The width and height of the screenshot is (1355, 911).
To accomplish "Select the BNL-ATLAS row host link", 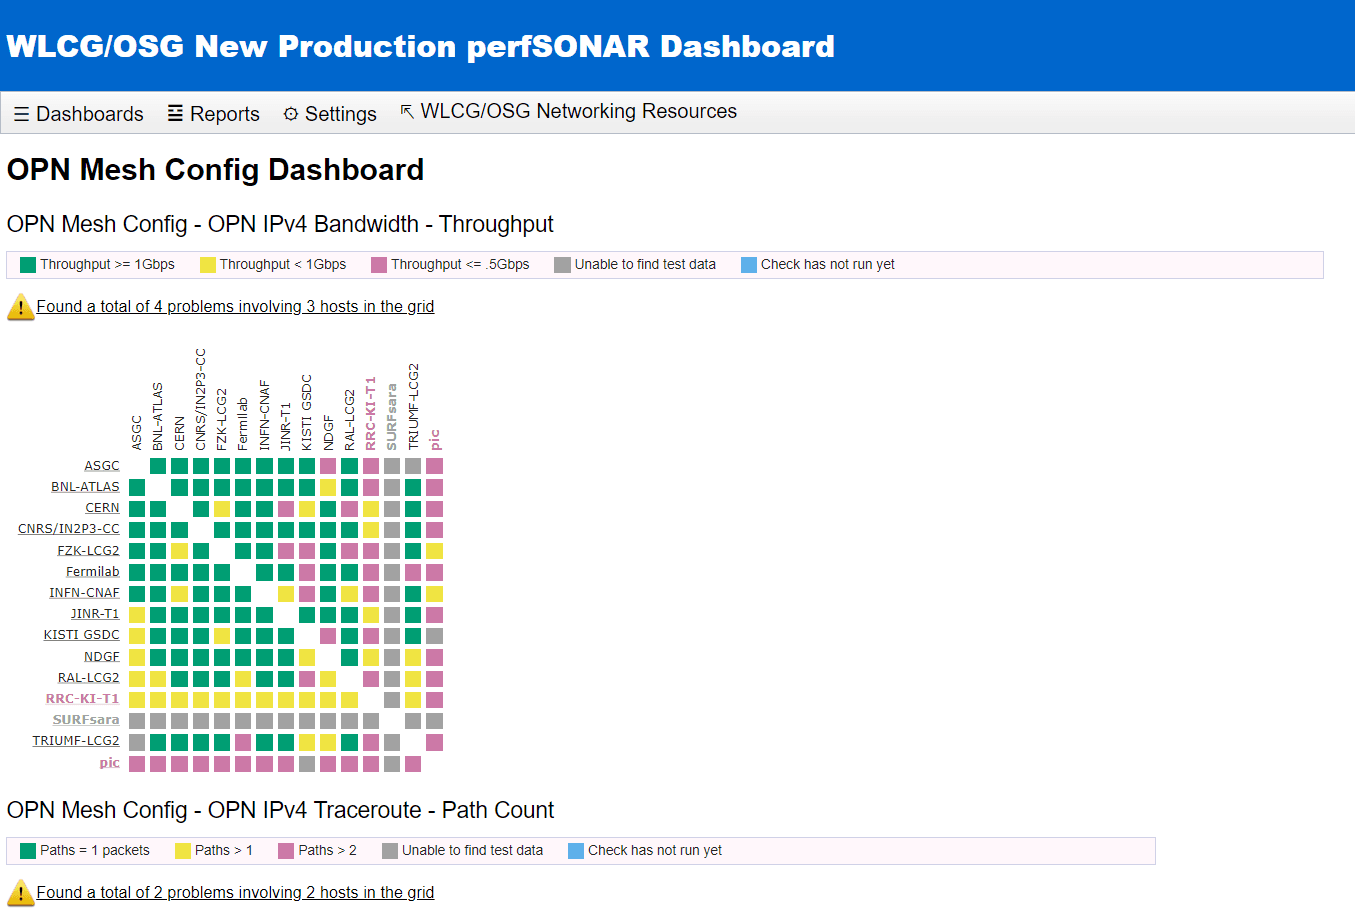I will click(x=85, y=487).
